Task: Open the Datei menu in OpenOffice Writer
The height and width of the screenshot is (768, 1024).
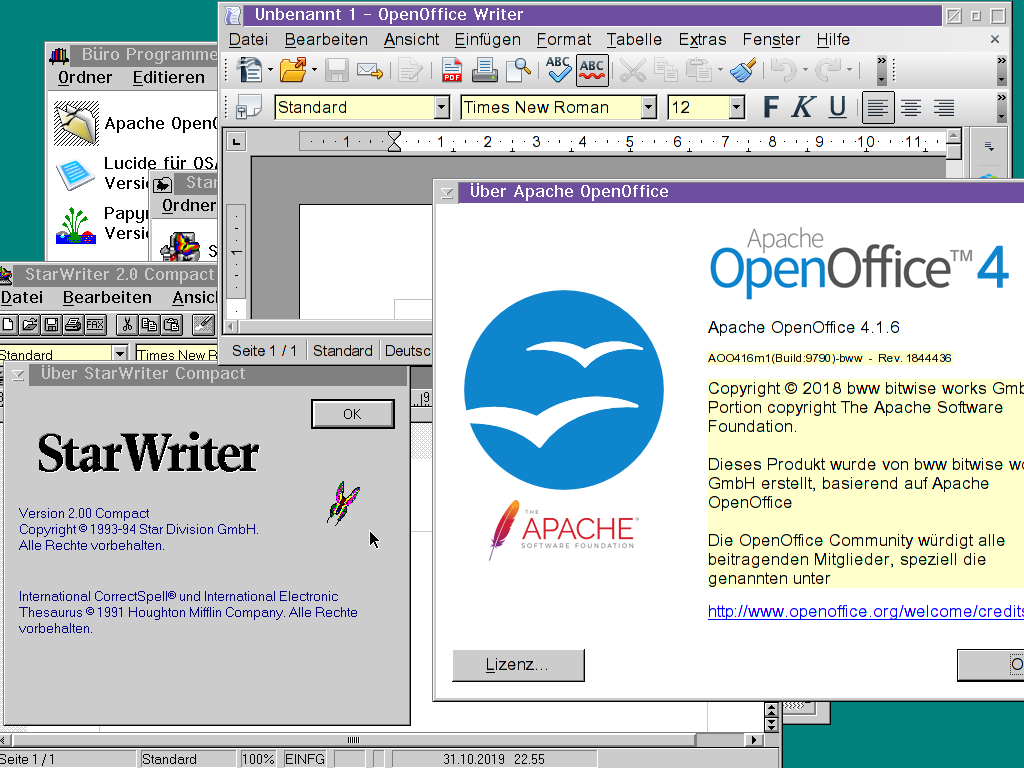Action: [248, 40]
